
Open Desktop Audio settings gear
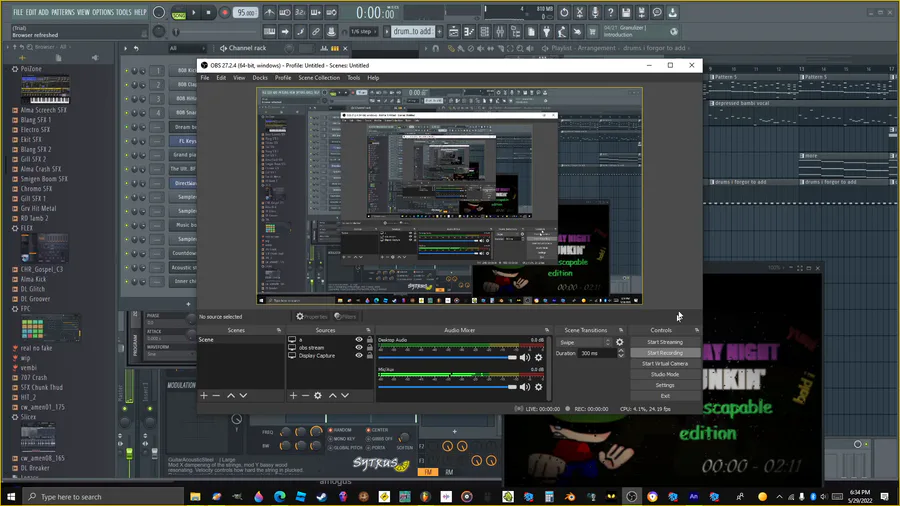coord(538,357)
